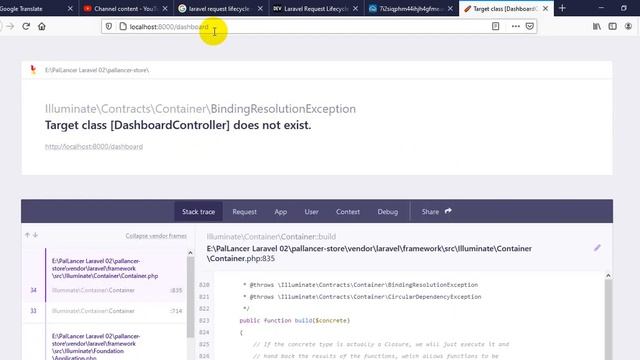Open a new browser tab

[x=562, y=8]
